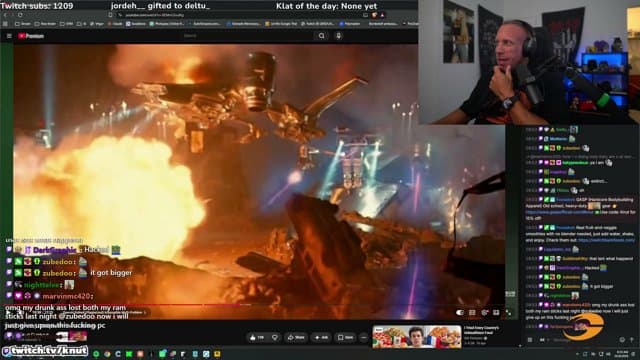The image size is (640, 360).
Task: Toggle subtitles in the video player
Action: [x=472, y=313]
